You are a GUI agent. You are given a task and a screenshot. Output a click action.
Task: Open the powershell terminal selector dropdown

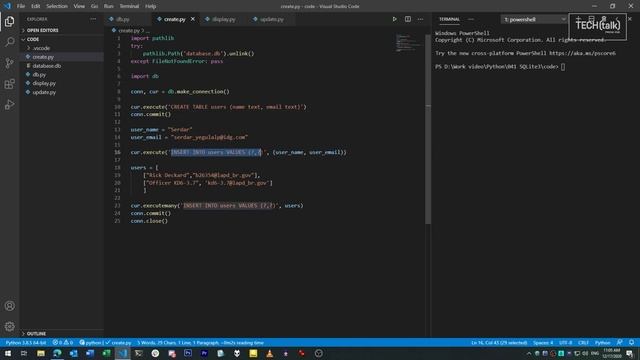534,19
